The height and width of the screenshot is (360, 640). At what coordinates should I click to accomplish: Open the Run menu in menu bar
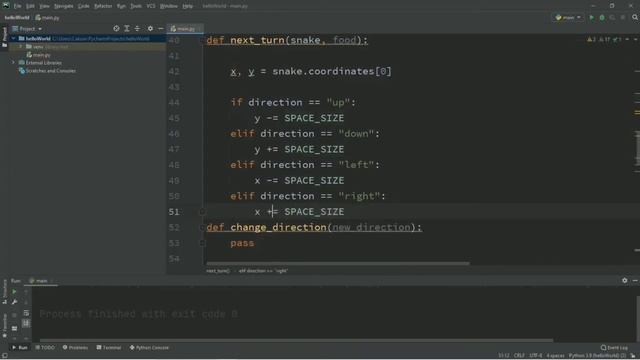point(121,6)
